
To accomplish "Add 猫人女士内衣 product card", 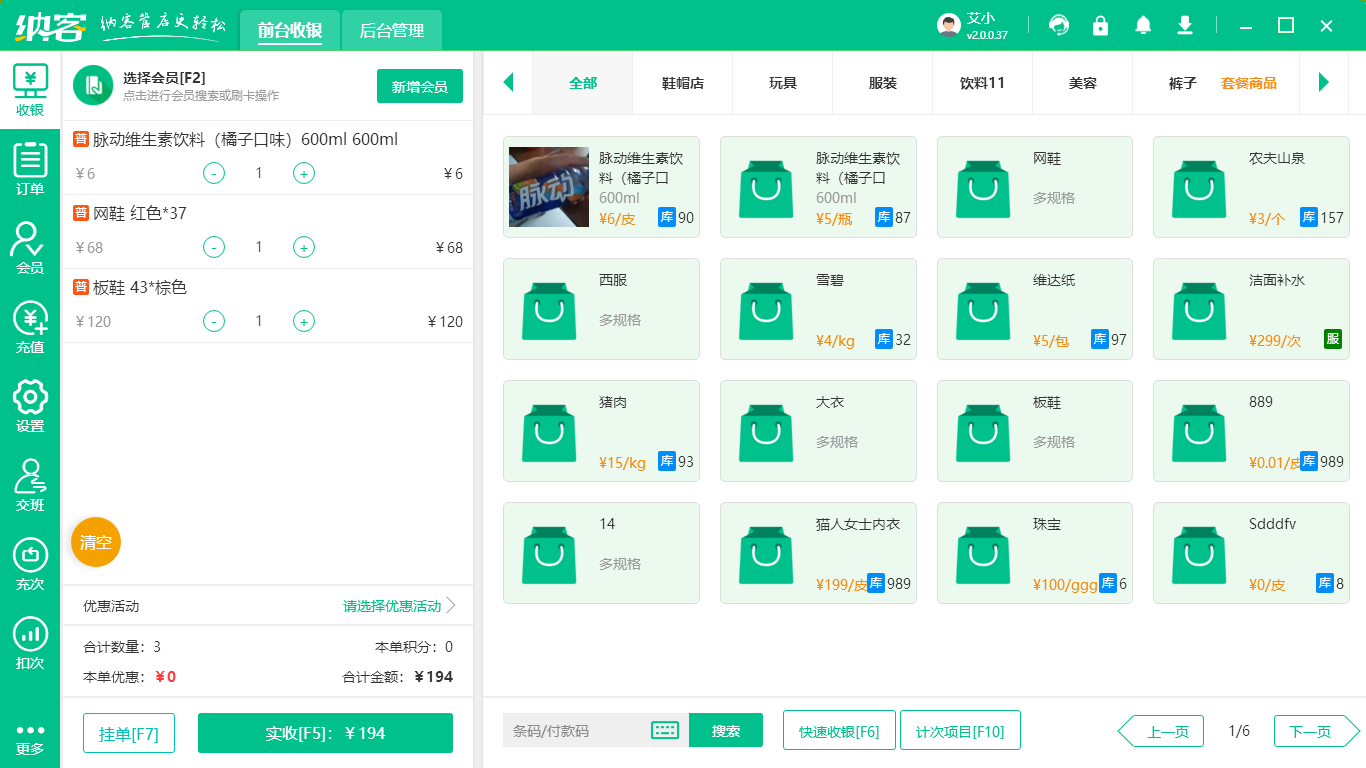I will coord(818,553).
